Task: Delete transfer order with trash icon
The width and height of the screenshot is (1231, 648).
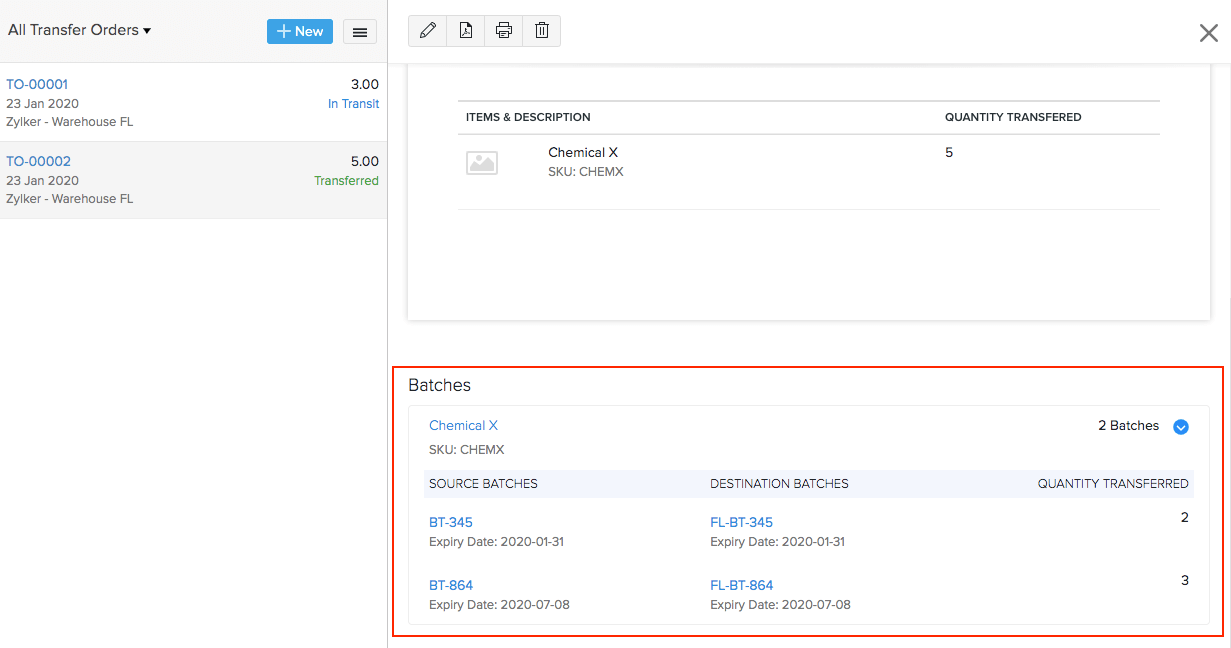Action: pyautogui.click(x=542, y=31)
